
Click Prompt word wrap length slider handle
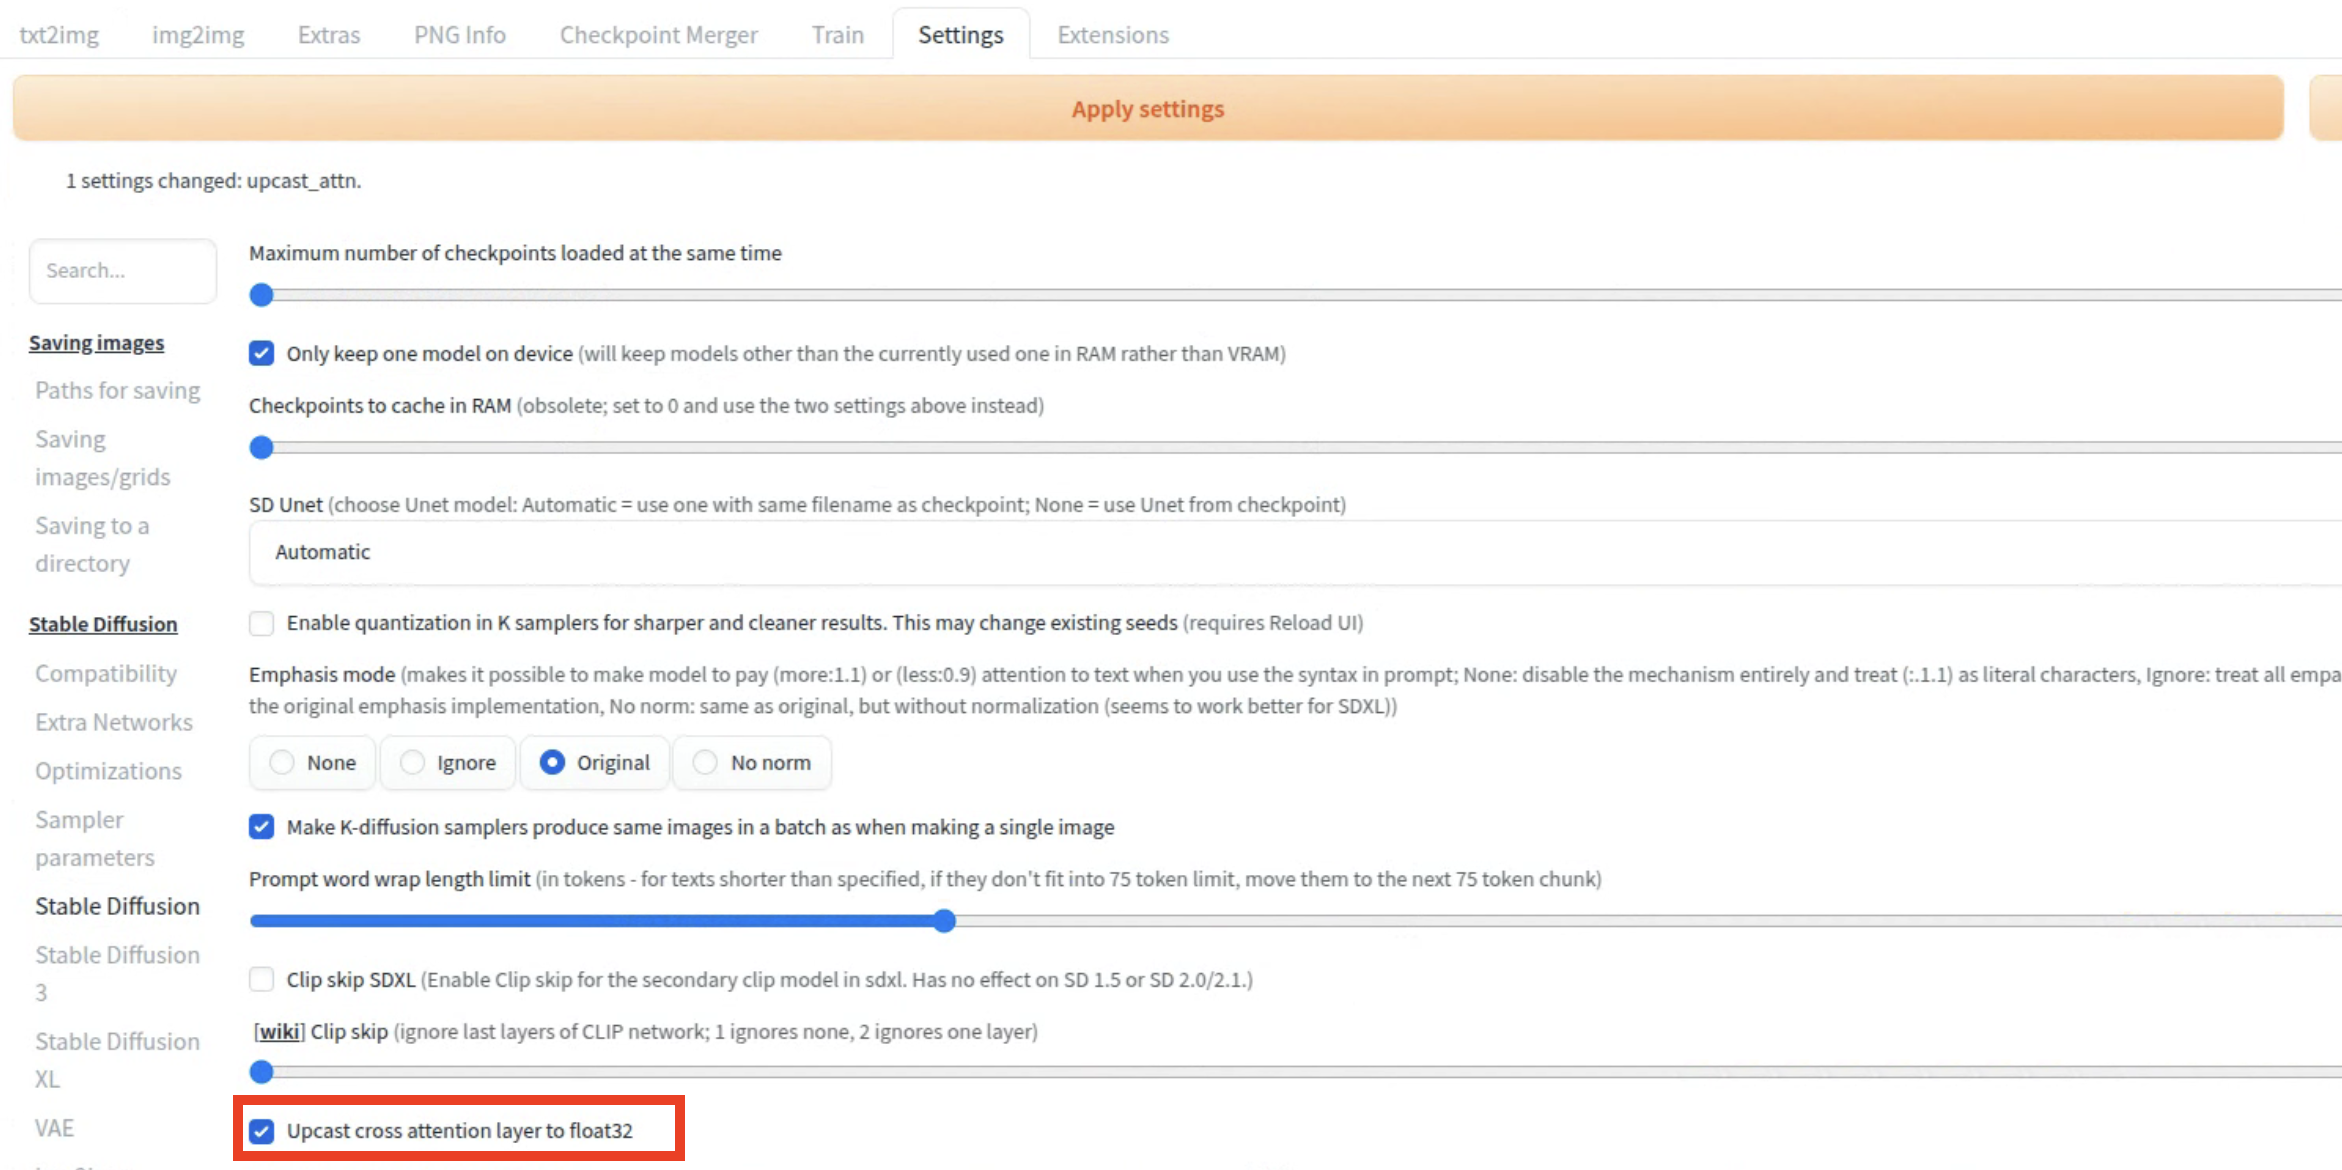[x=944, y=921]
